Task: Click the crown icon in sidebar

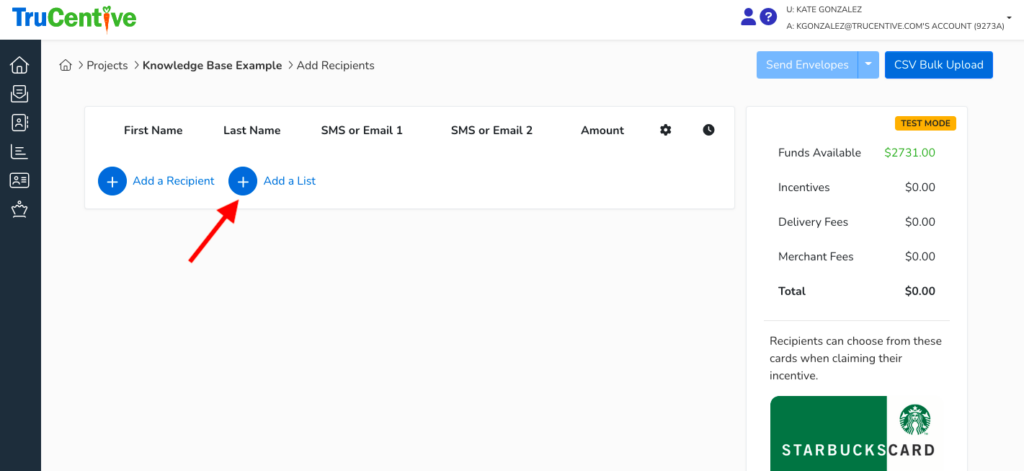Action: (x=19, y=210)
